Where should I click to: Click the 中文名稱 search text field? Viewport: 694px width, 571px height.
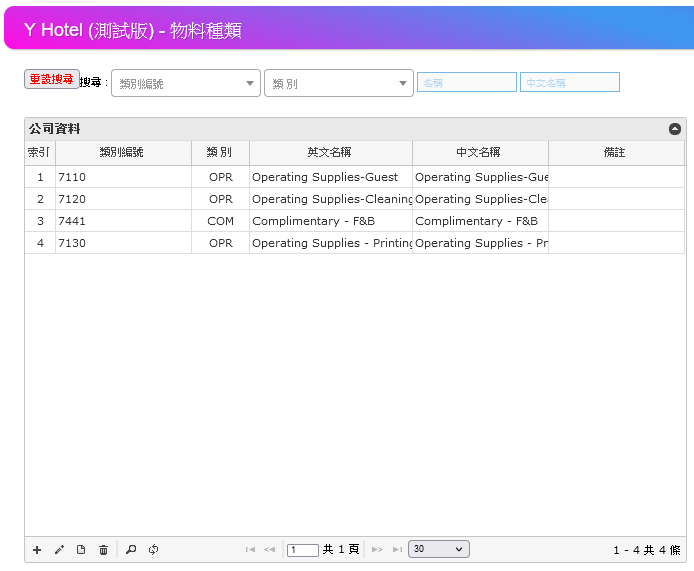click(x=569, y=83)
